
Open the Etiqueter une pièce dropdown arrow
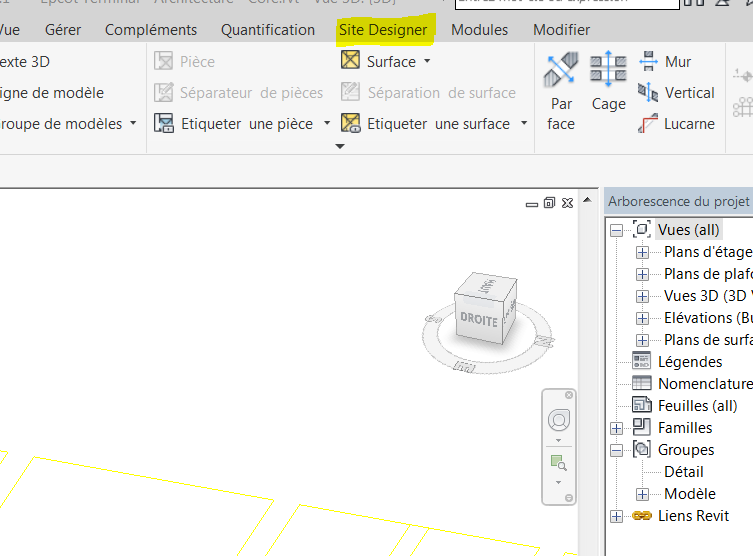(323, 124)
